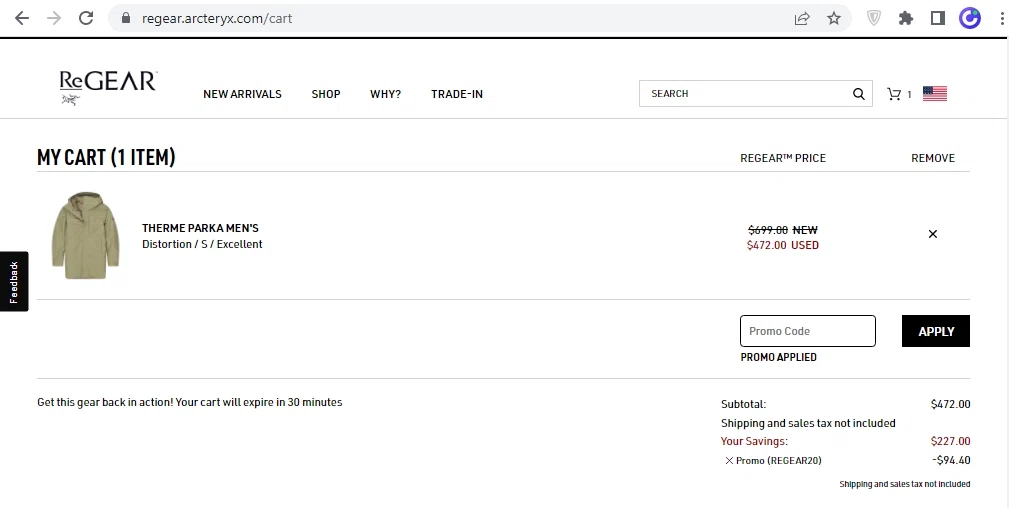The width and height of the screenshot is (1009, 508).
Task: Open the Why? page
Action: (x=385, y=94)
